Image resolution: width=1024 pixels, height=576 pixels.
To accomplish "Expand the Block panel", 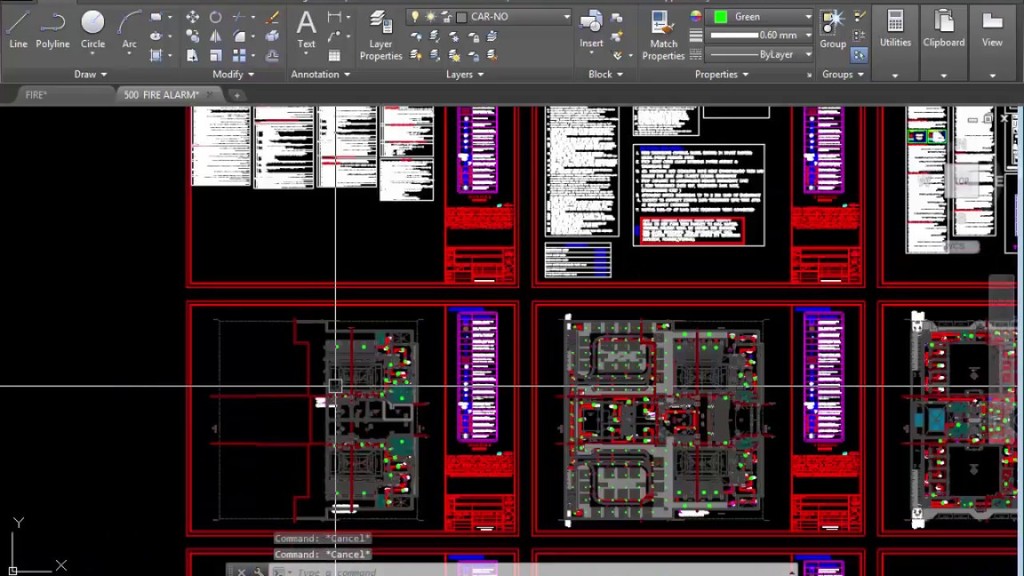I will coord(605,74).
